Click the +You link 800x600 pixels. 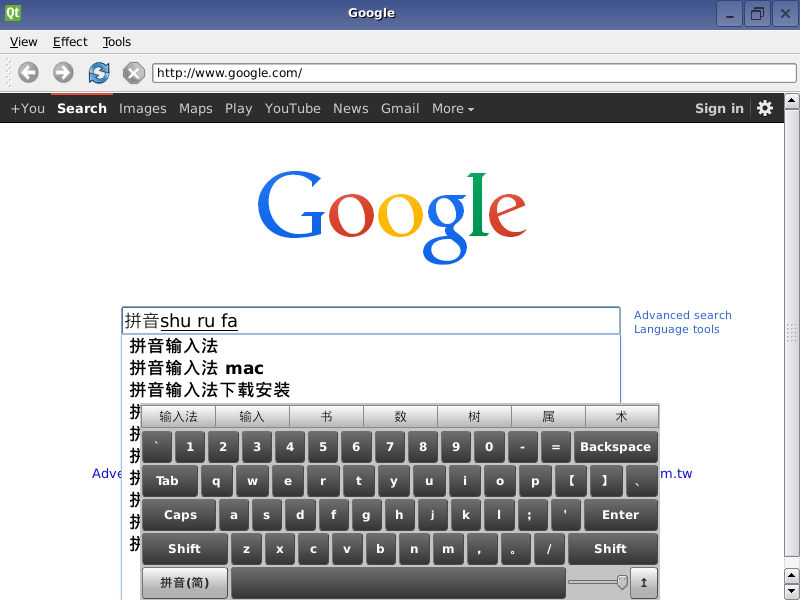coord(28,109)
